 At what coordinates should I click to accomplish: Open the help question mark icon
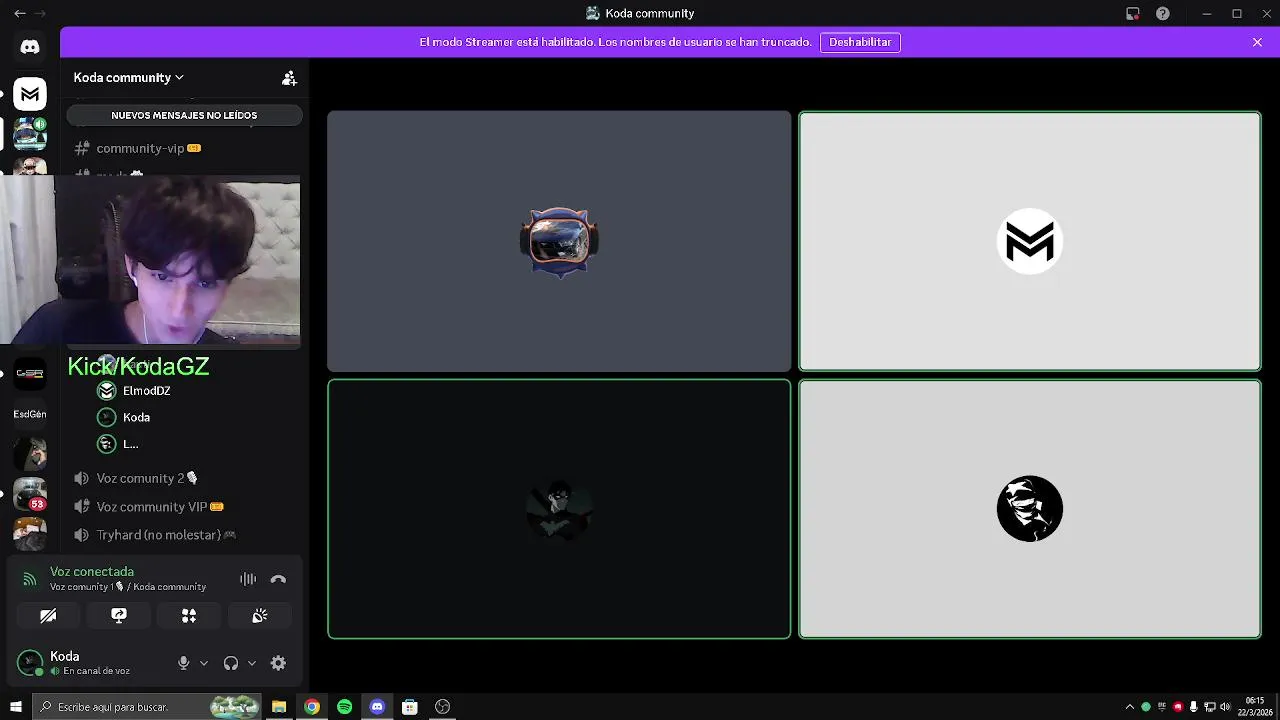click(x=1162, y=13)
